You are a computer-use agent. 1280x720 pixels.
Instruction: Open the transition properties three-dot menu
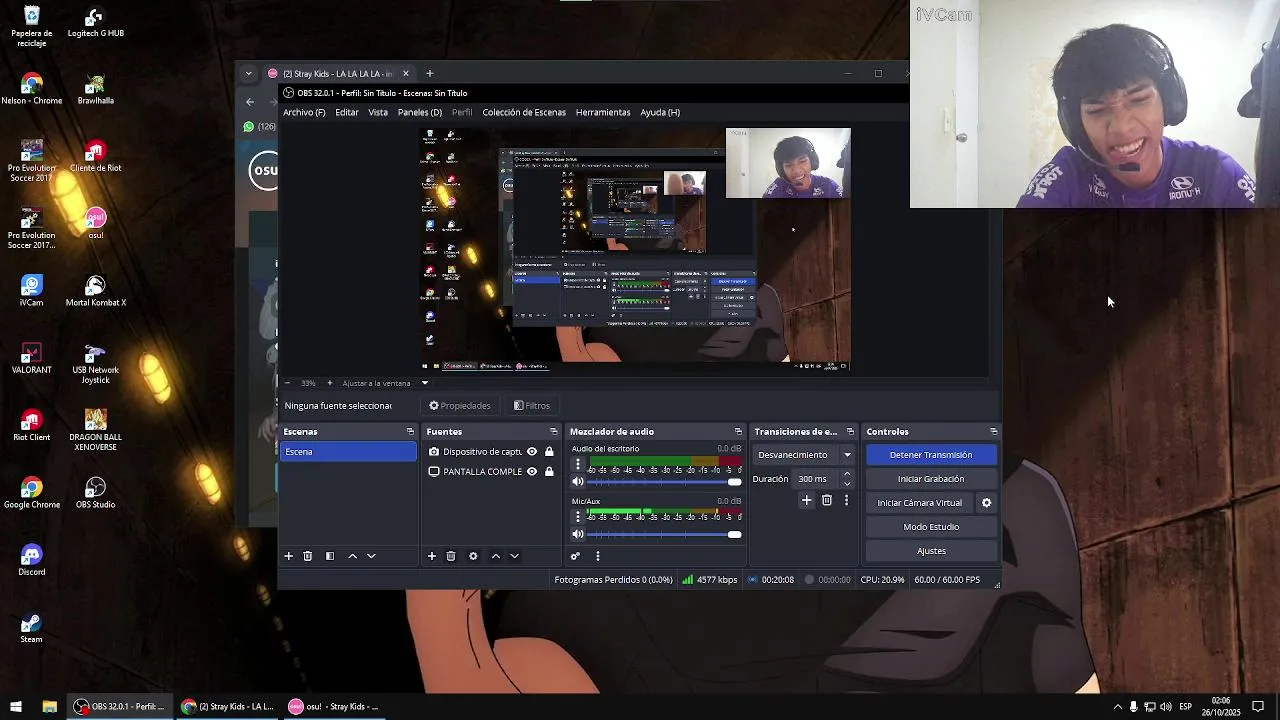pos(846,500)
